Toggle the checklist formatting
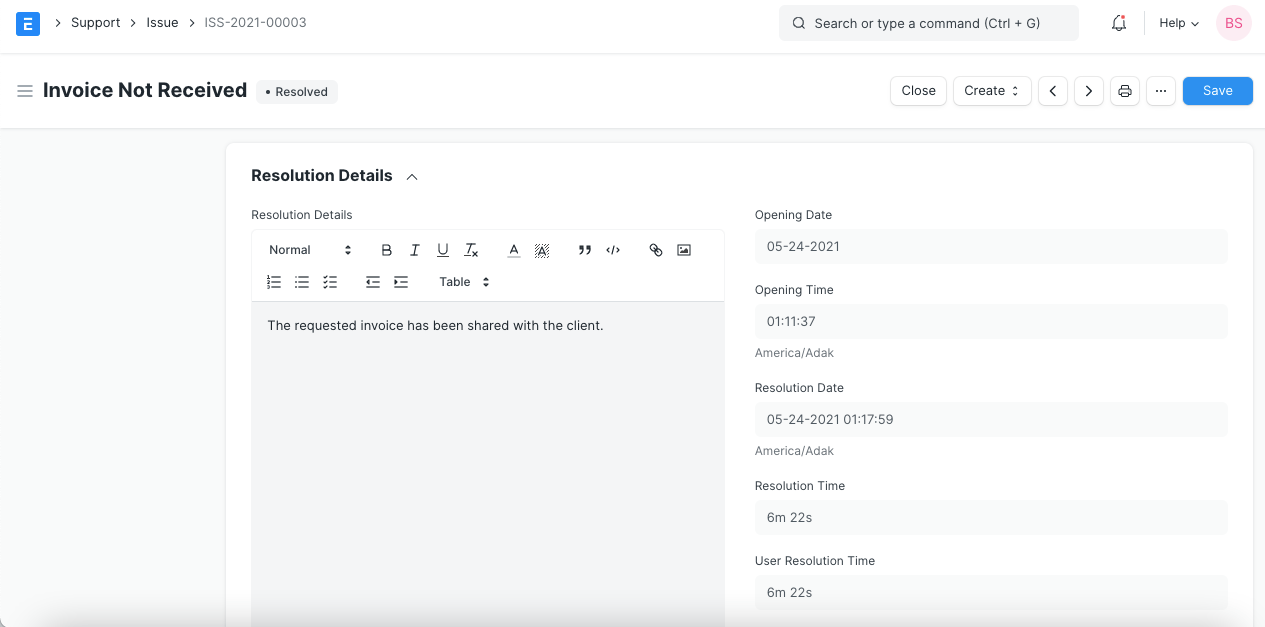Screen dimensions: 1265x627 pos(330,282)
